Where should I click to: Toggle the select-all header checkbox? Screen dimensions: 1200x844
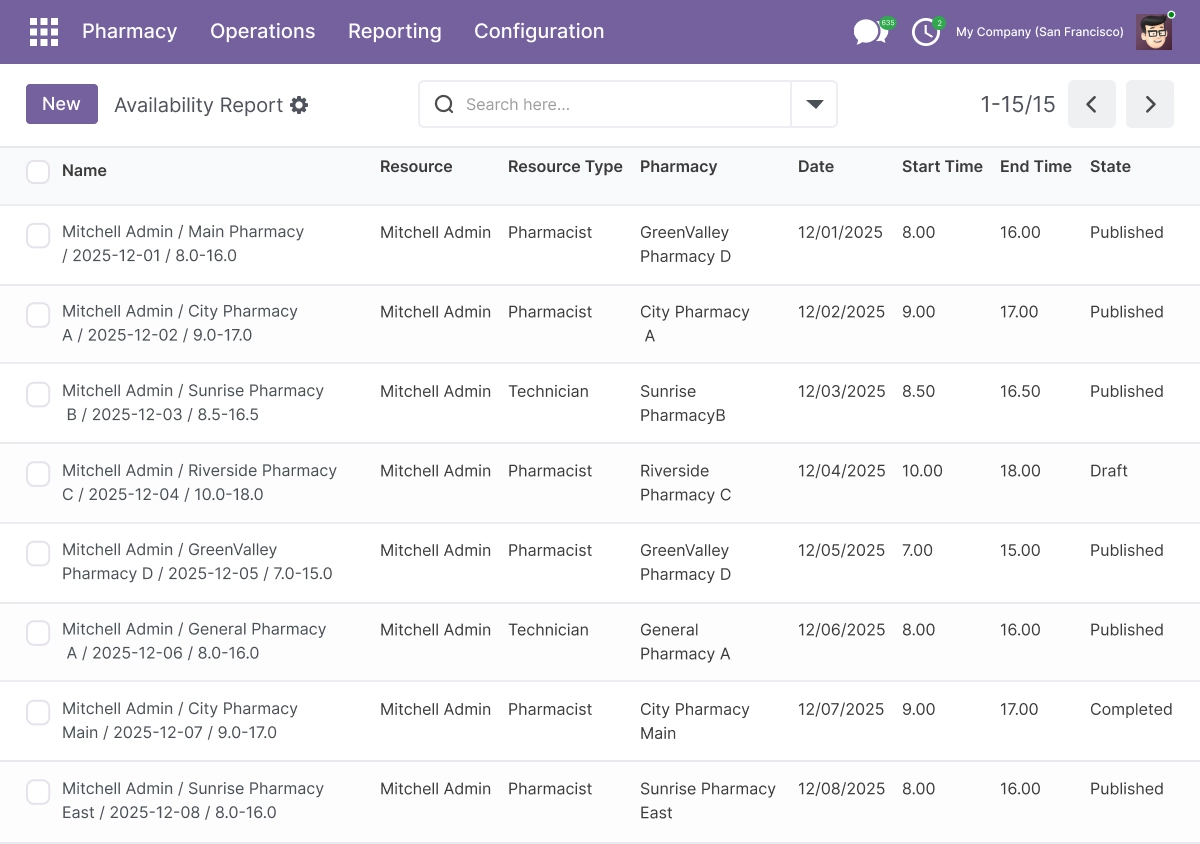(38, 171)
